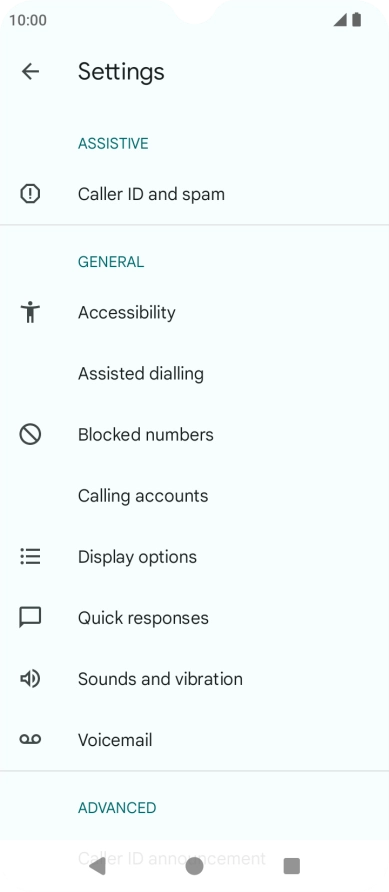The height and width of the screenshot is (892, 389).
Task: Tap the Display options list icon
Action: click(x=30, y=556)
